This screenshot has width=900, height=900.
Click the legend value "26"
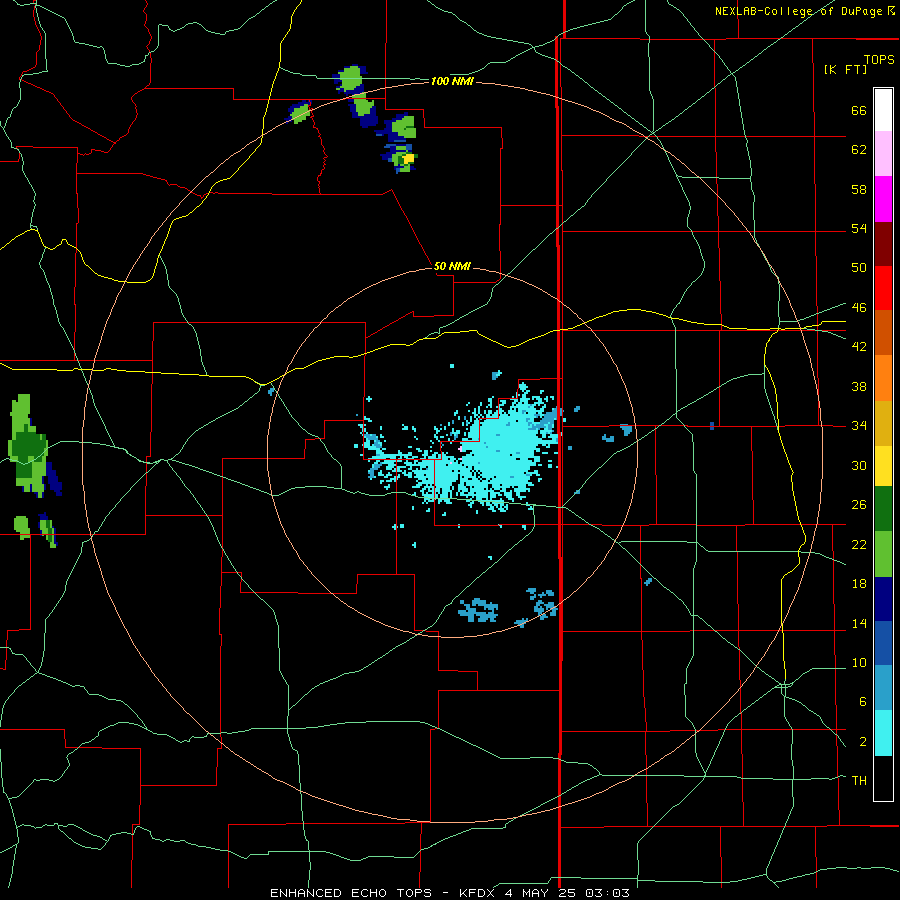point(859,505)
